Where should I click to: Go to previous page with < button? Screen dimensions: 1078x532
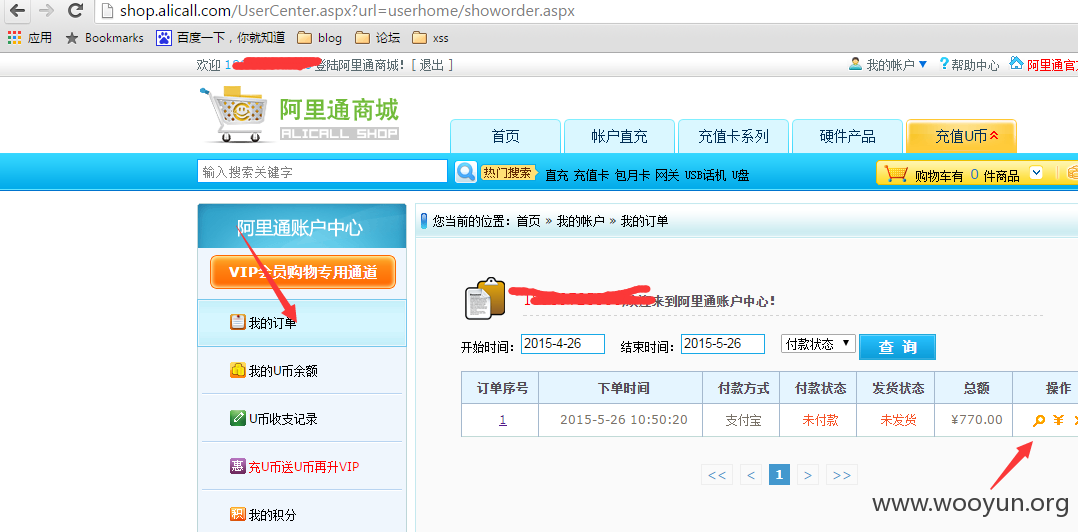[x=751, y=475]
